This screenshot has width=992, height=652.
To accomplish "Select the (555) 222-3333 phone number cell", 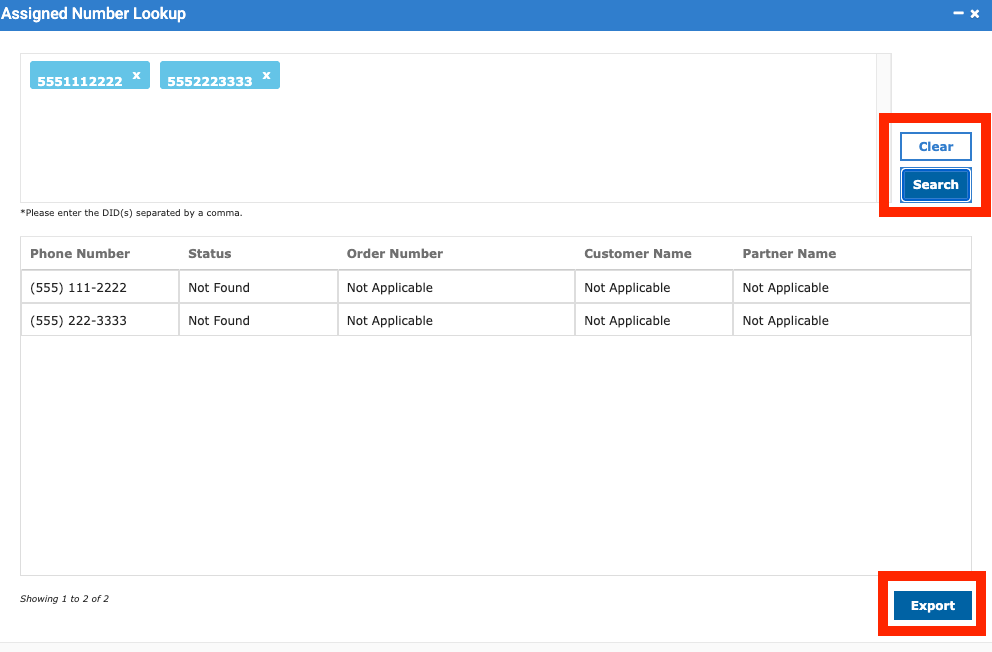I will coord(100,320).
